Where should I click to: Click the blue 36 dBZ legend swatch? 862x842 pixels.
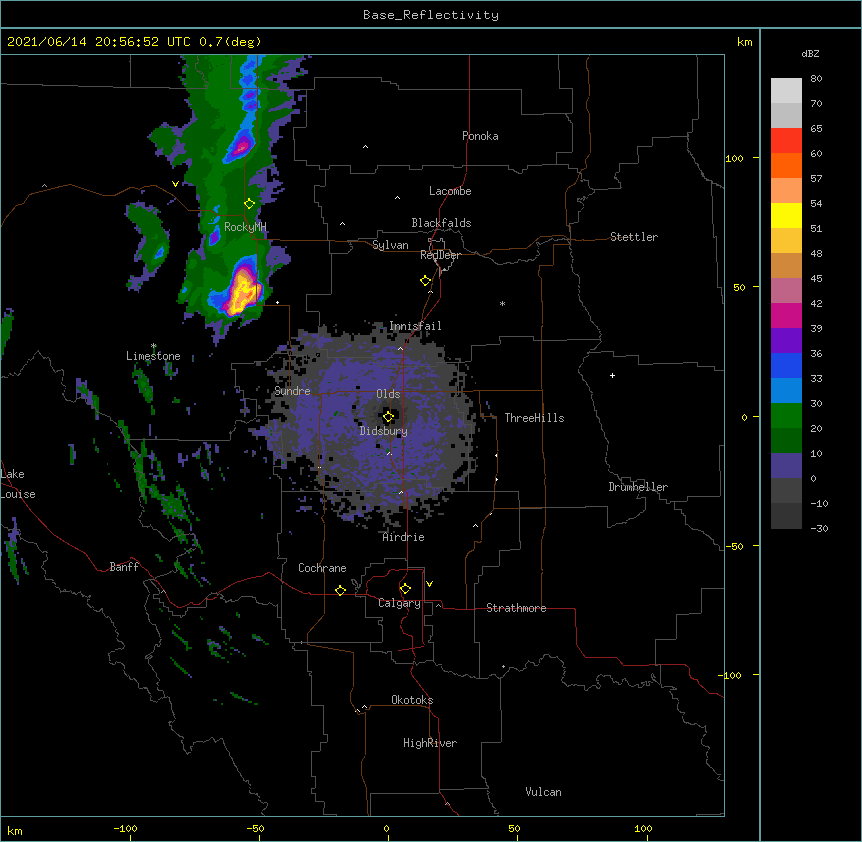[x=786, y=365]
